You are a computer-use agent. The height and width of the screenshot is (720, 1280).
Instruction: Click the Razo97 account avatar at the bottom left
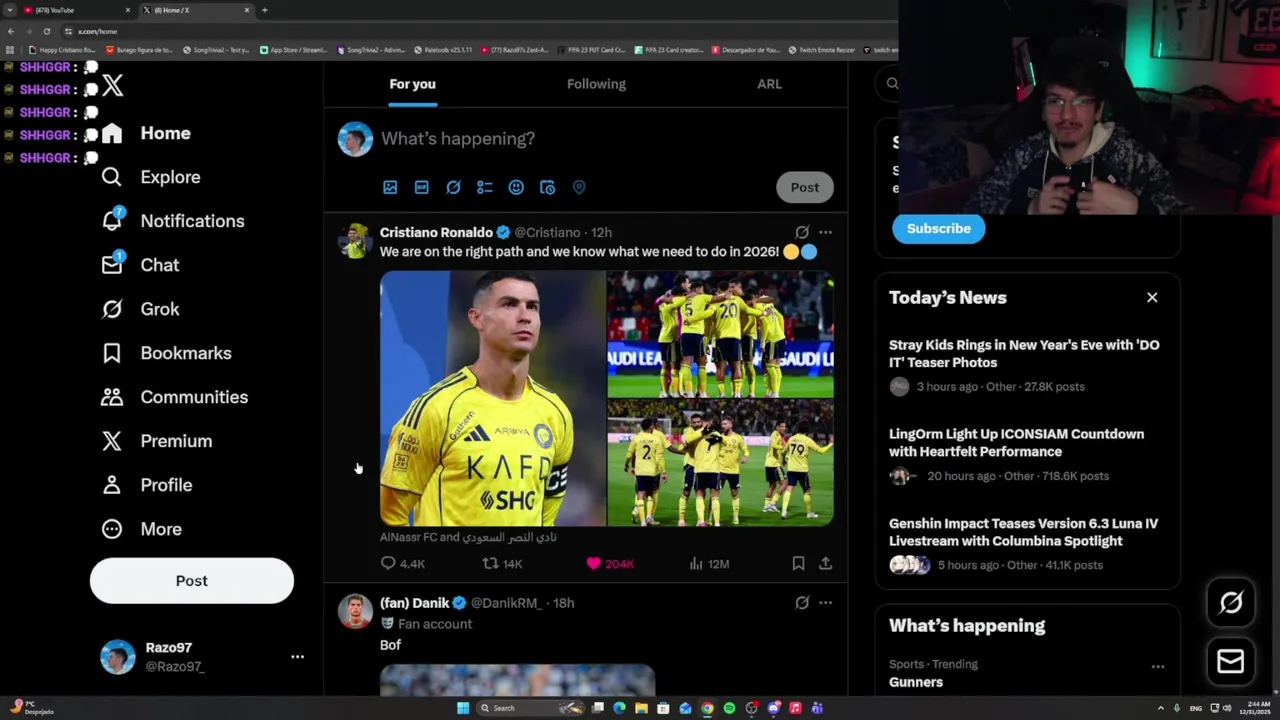tap(118, 657)
